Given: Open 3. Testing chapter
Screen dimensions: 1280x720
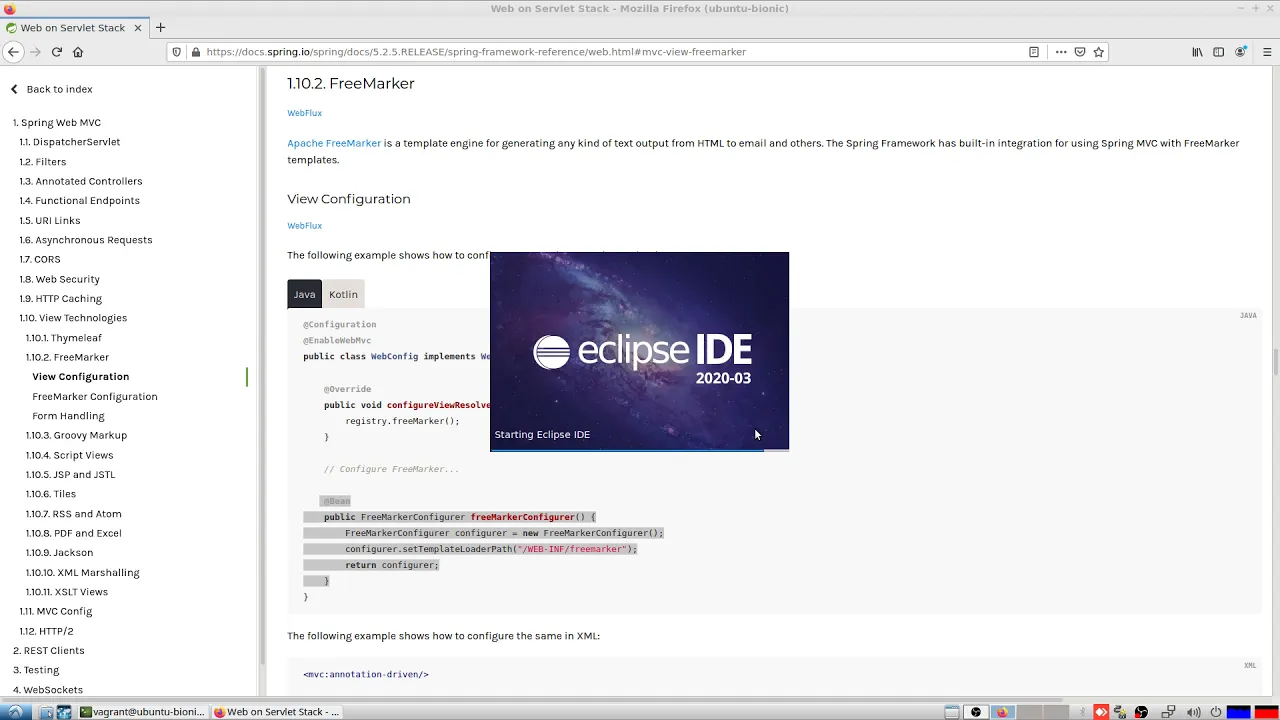Looking at the screenshot, I should click(36, 670).
